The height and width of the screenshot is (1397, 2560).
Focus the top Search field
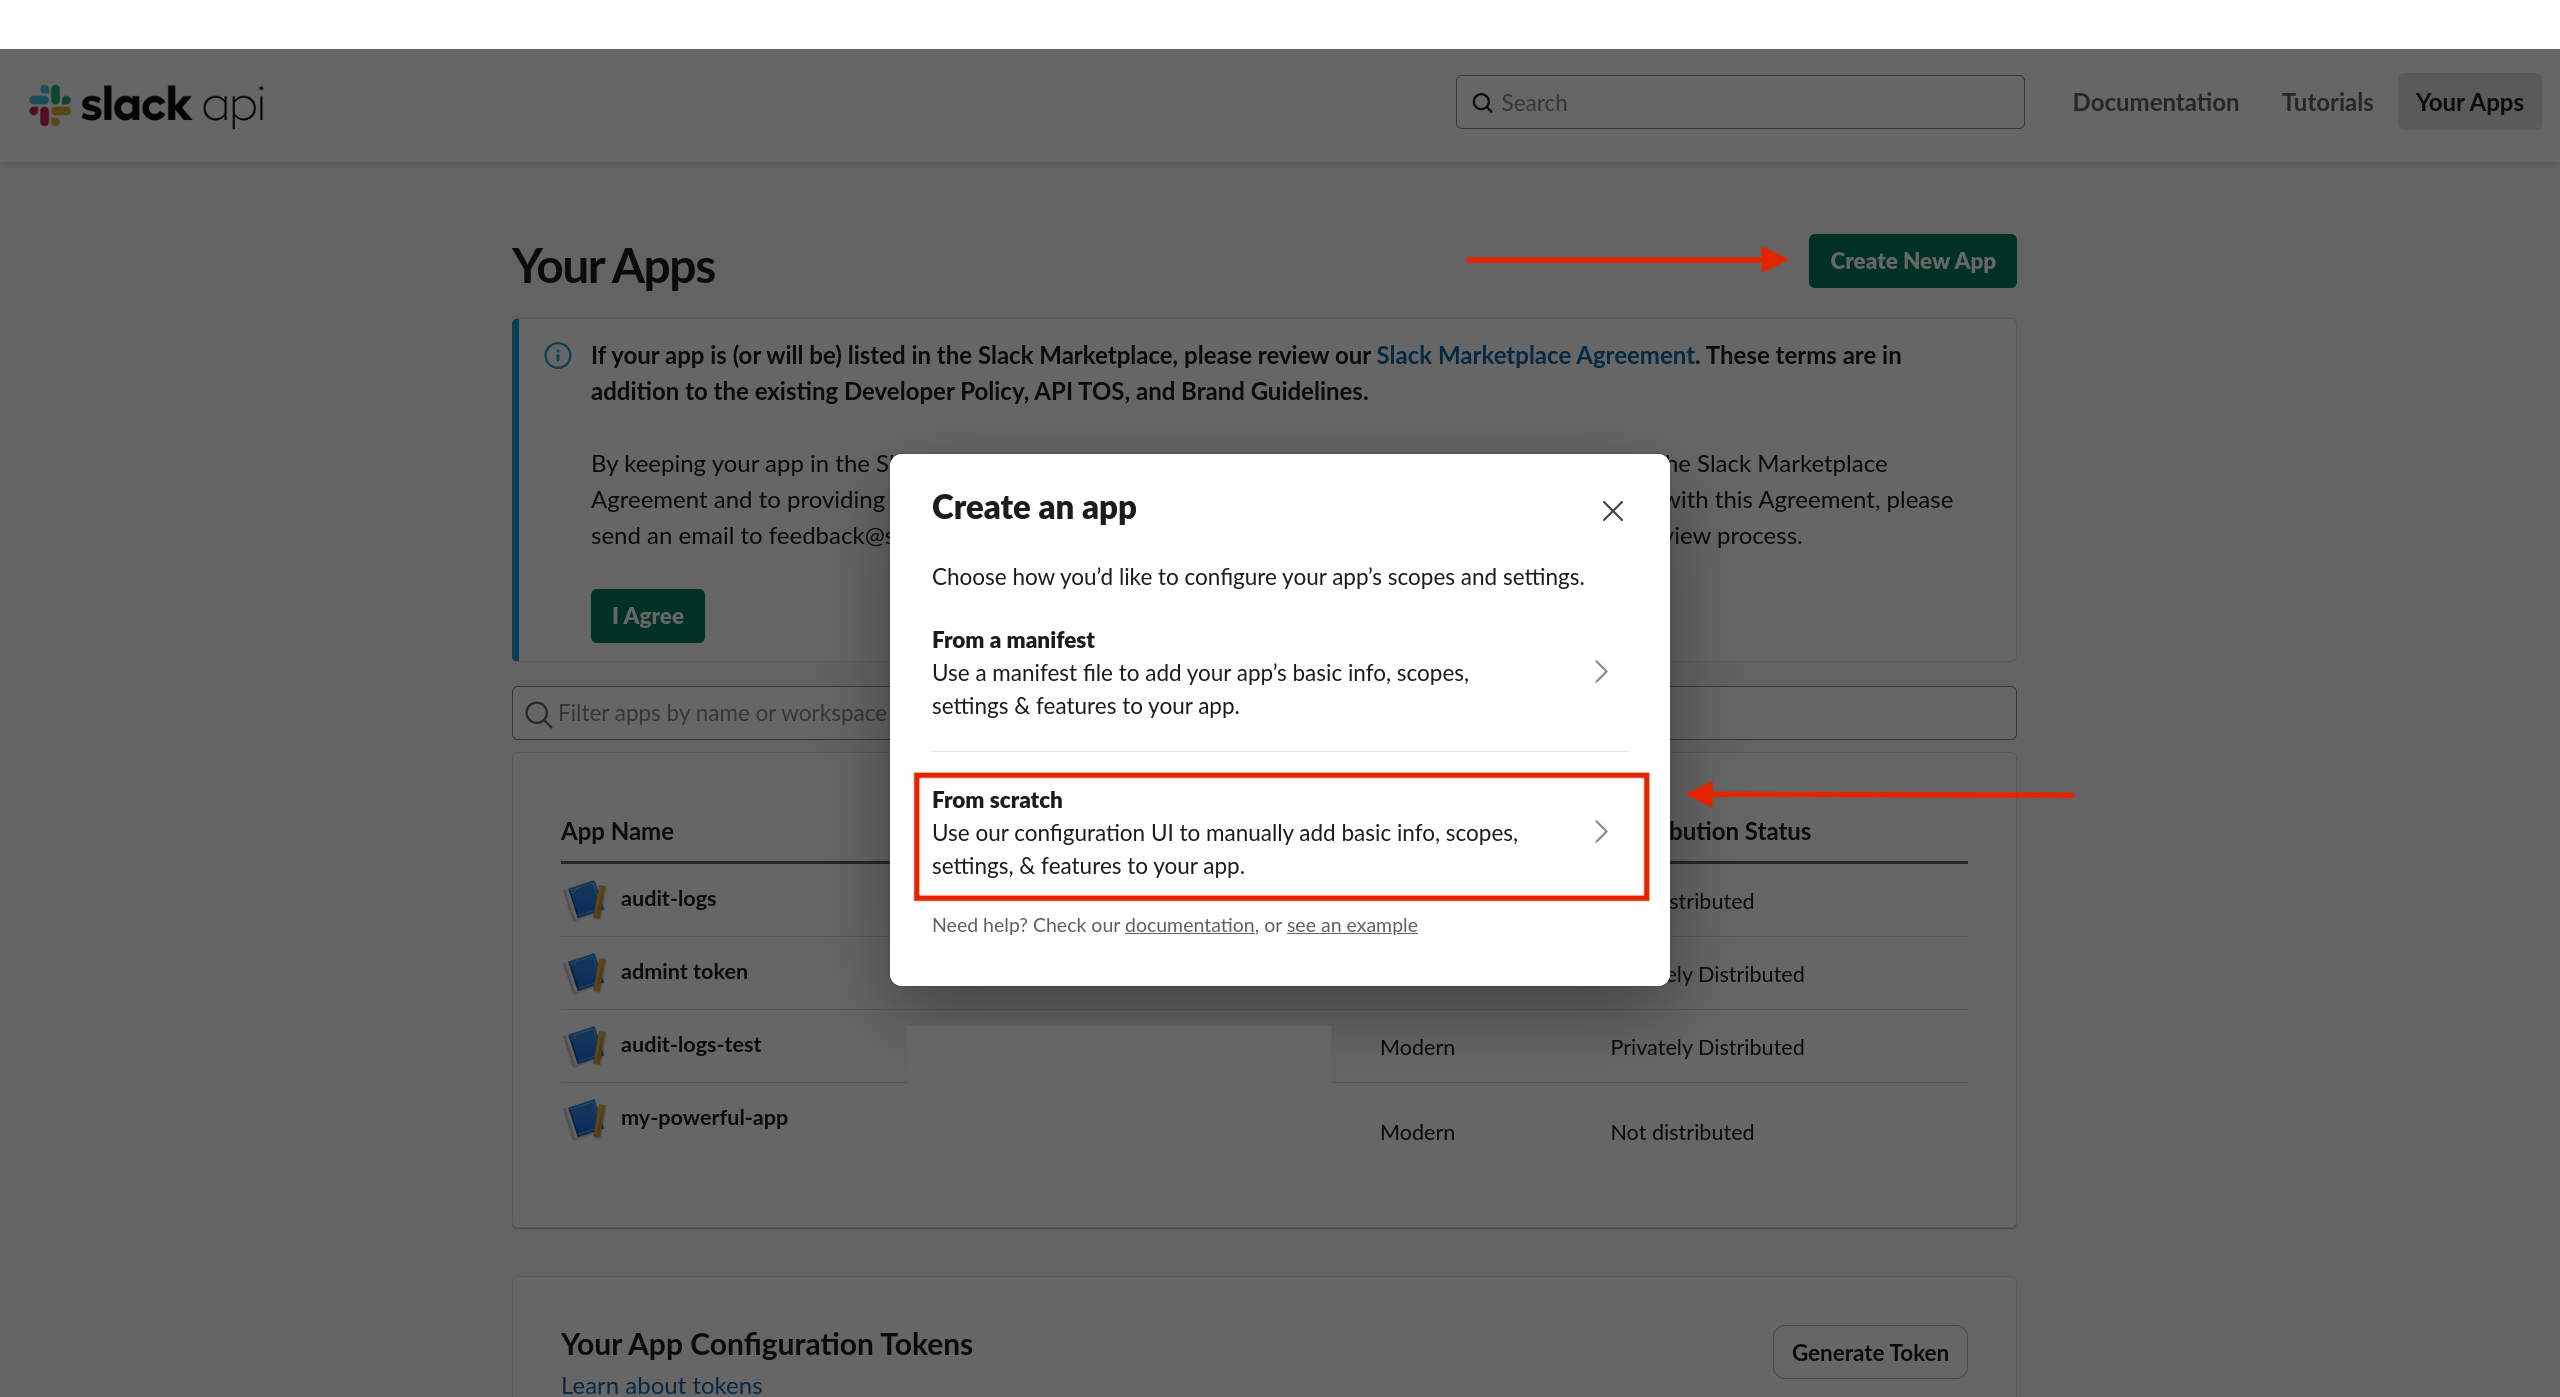(x=1740, y=102)
